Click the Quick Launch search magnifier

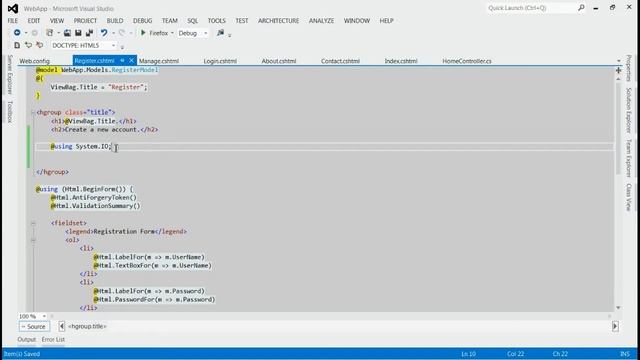(x=581, y=8)
